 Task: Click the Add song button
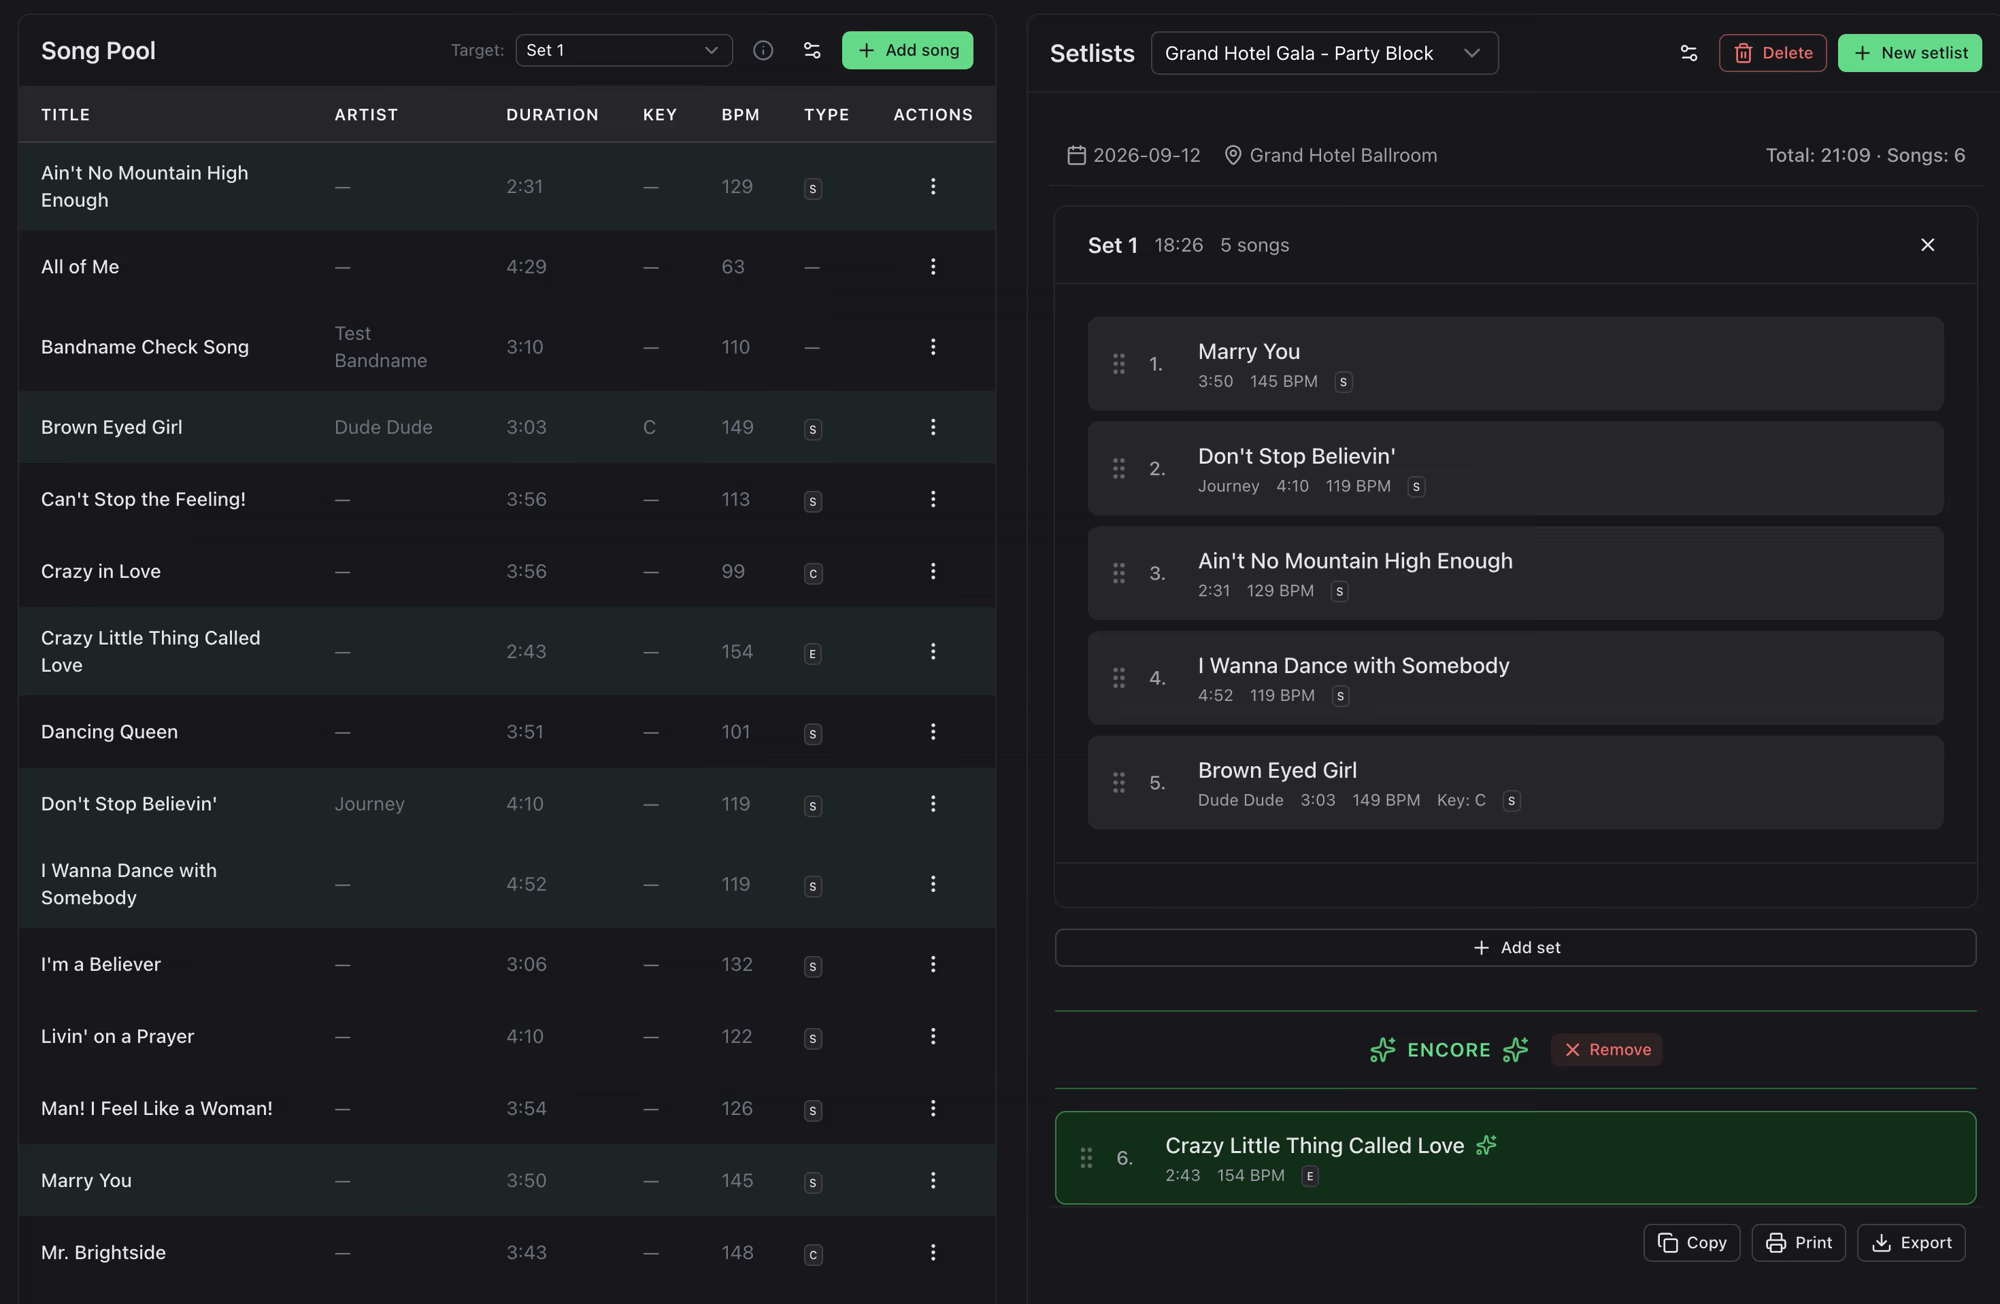(x=907, y=50)
